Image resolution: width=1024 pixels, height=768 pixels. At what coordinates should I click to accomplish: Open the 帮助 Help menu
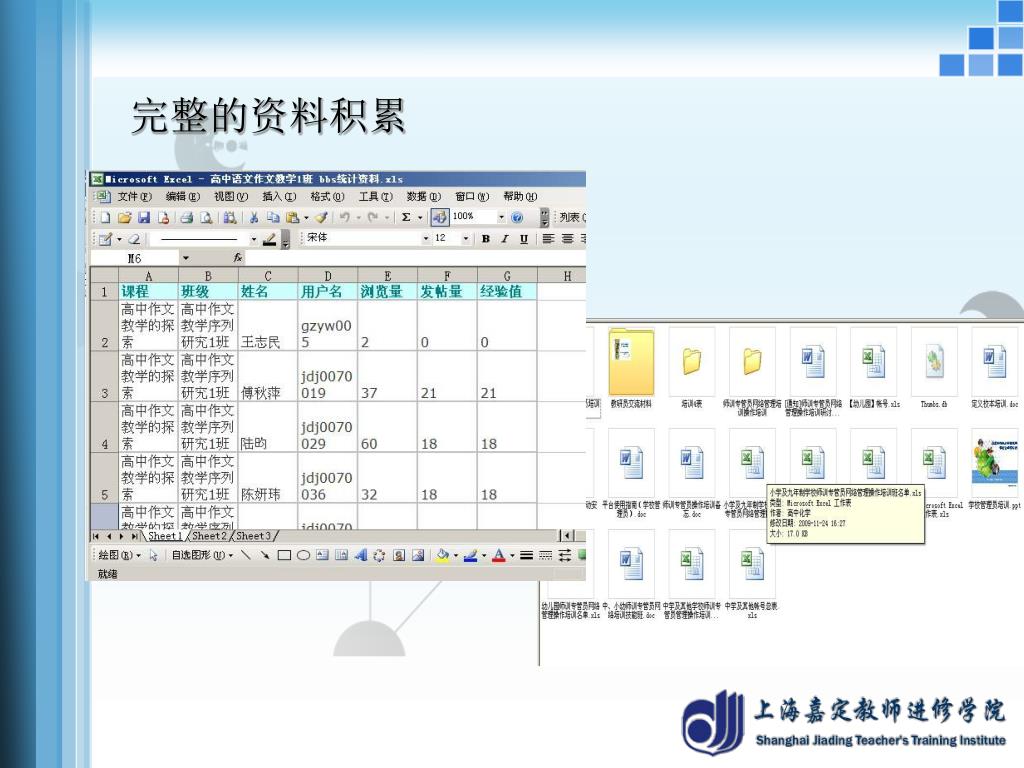tap(520, 197)
